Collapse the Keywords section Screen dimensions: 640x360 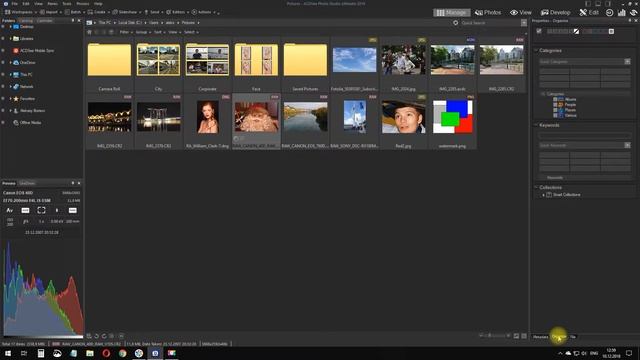click(536, 125)
